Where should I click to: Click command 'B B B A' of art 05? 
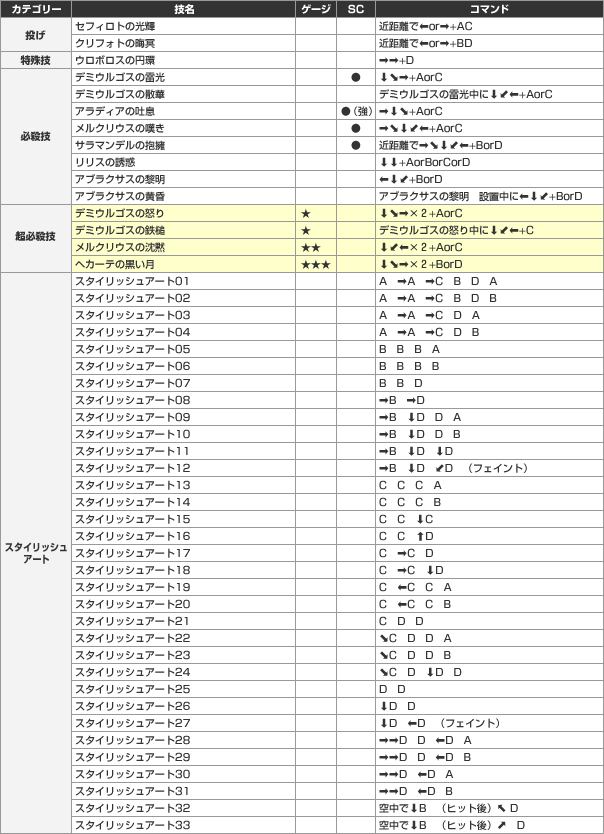pos(409,349)
